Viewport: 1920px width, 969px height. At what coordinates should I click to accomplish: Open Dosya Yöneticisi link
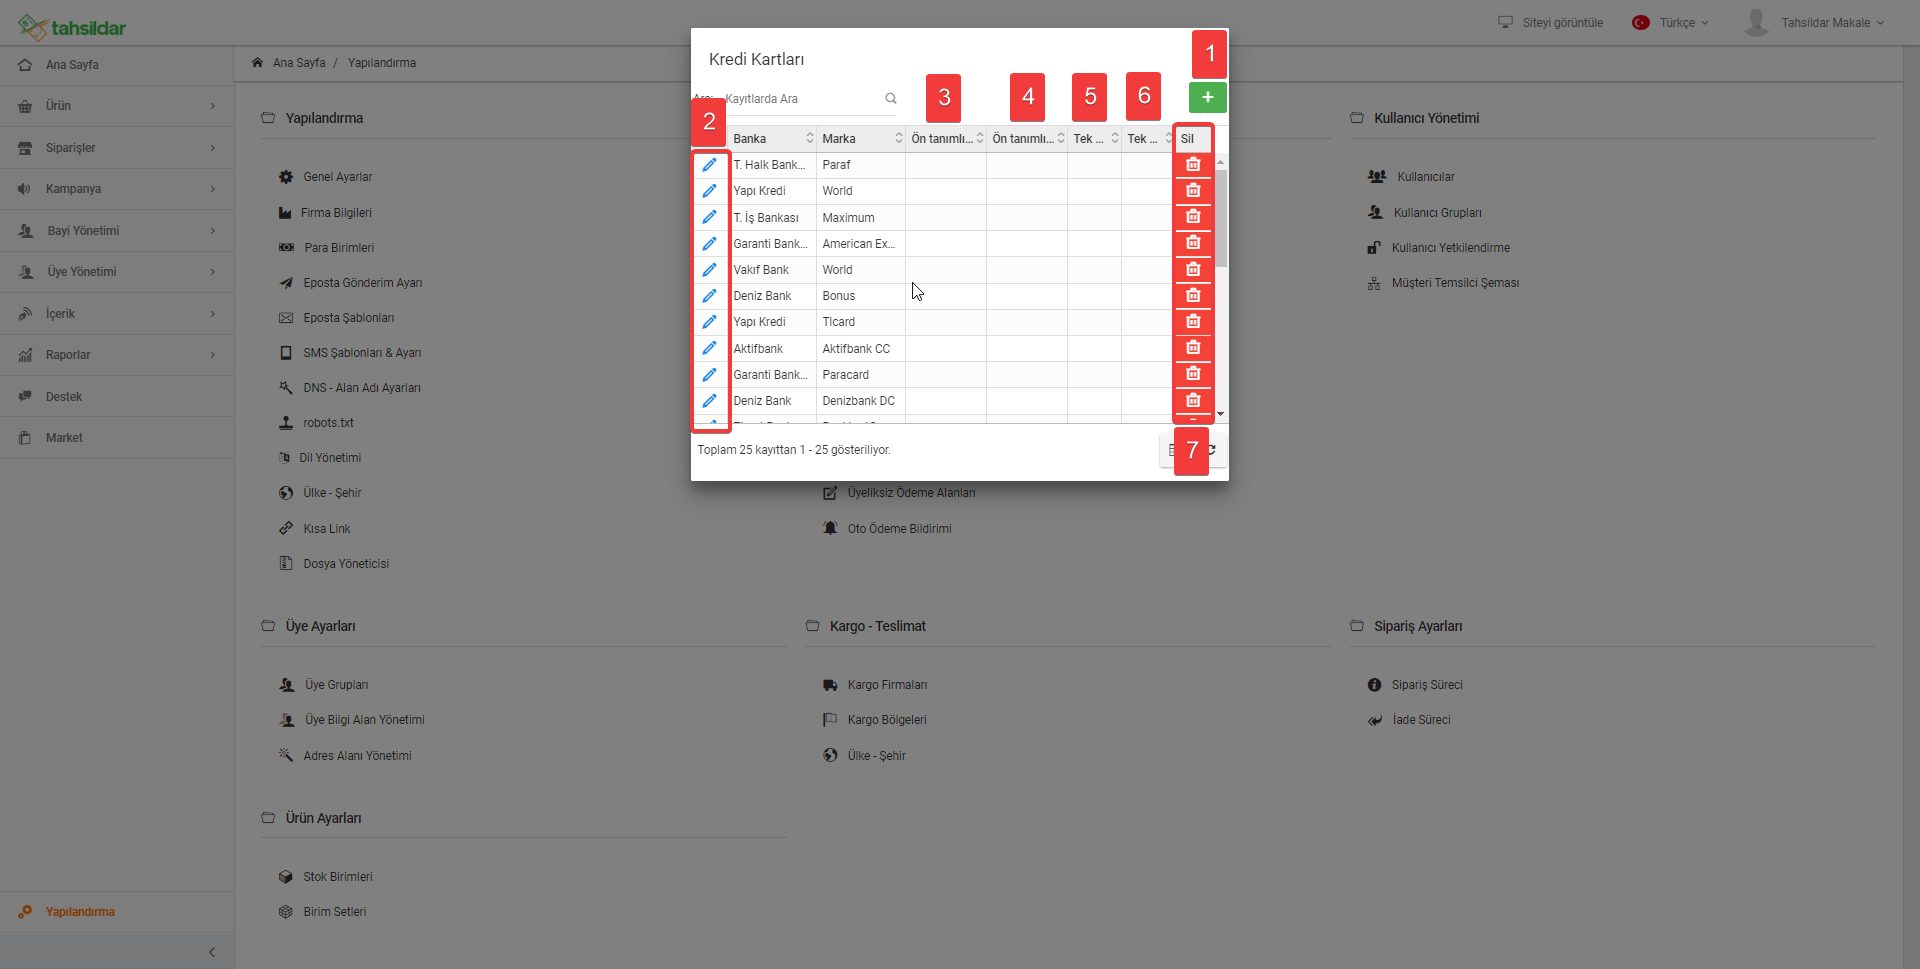(346, 564)
